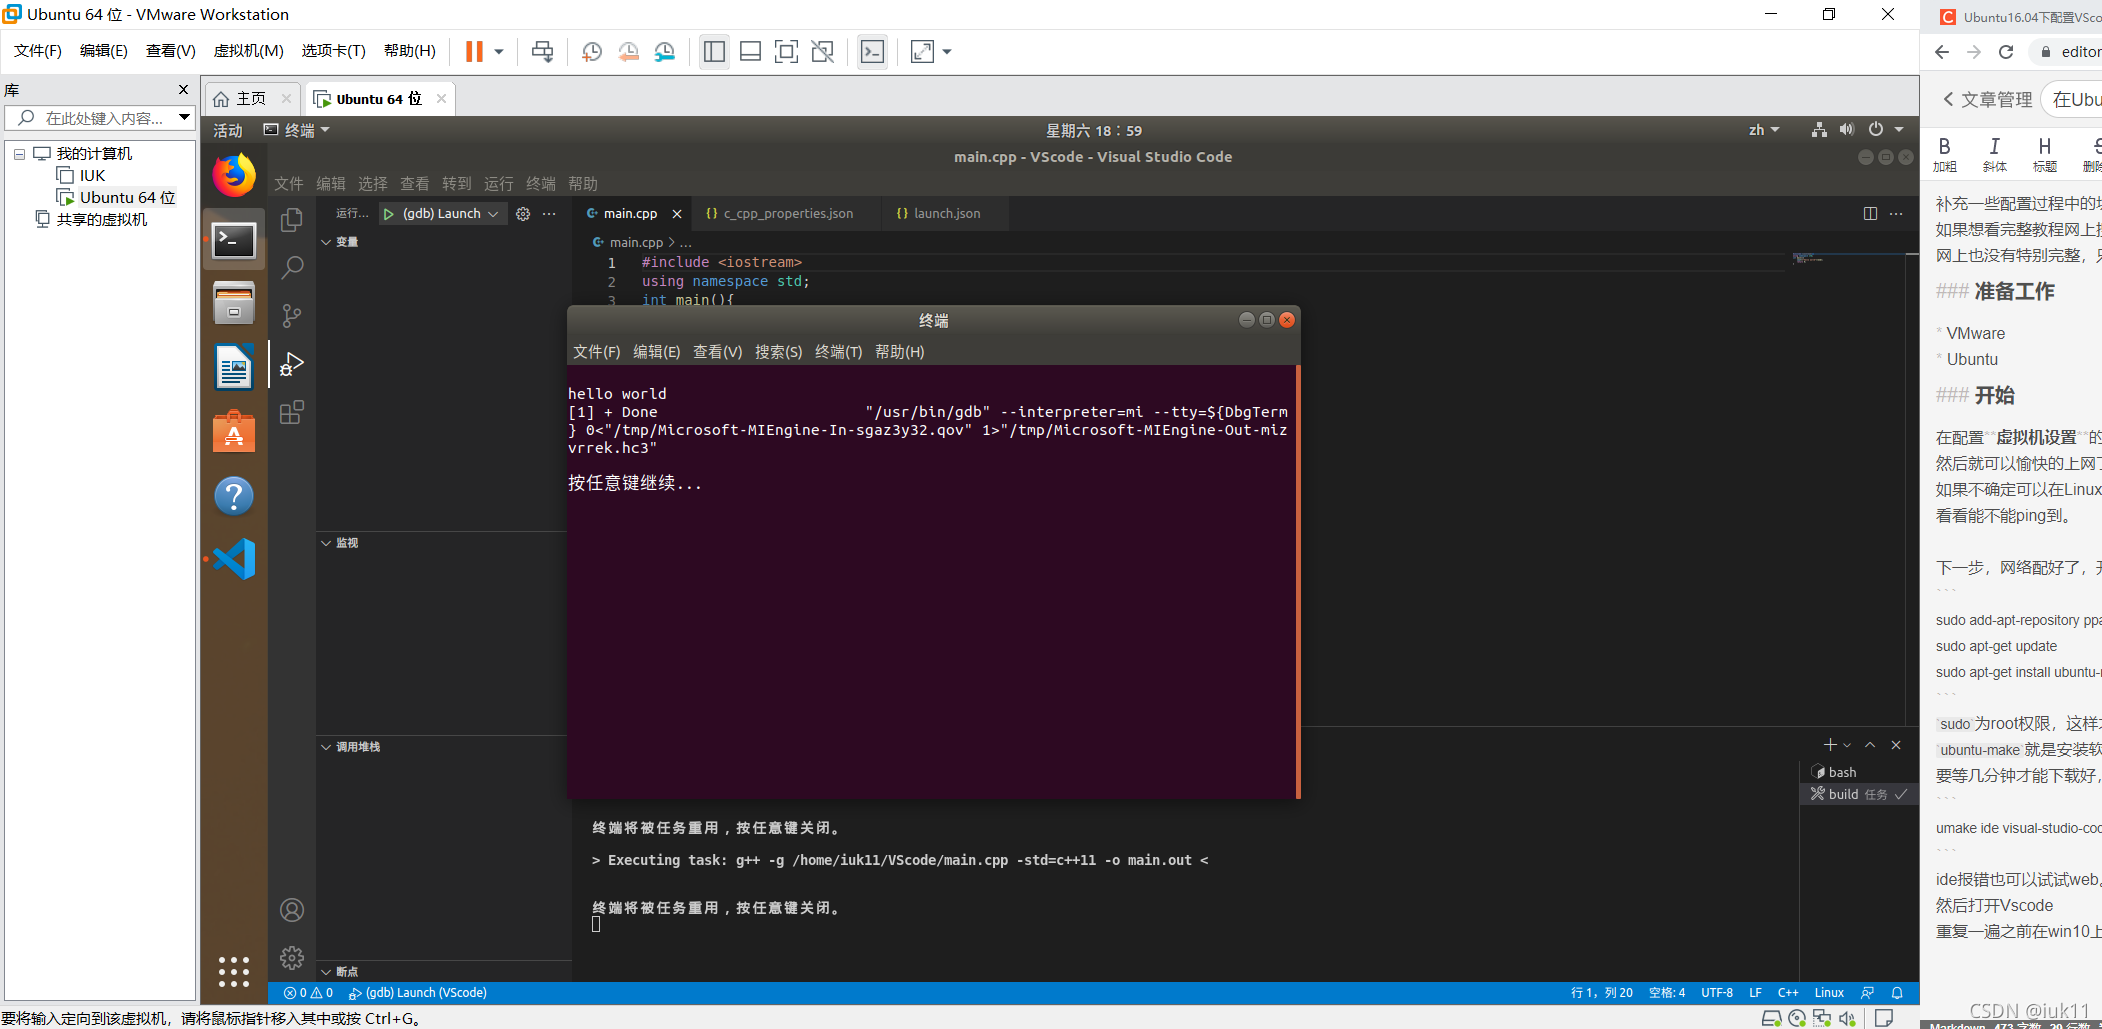Open 搜索(S) menu in terminal window
The image size is (2102, 1029).
[778, 352]
